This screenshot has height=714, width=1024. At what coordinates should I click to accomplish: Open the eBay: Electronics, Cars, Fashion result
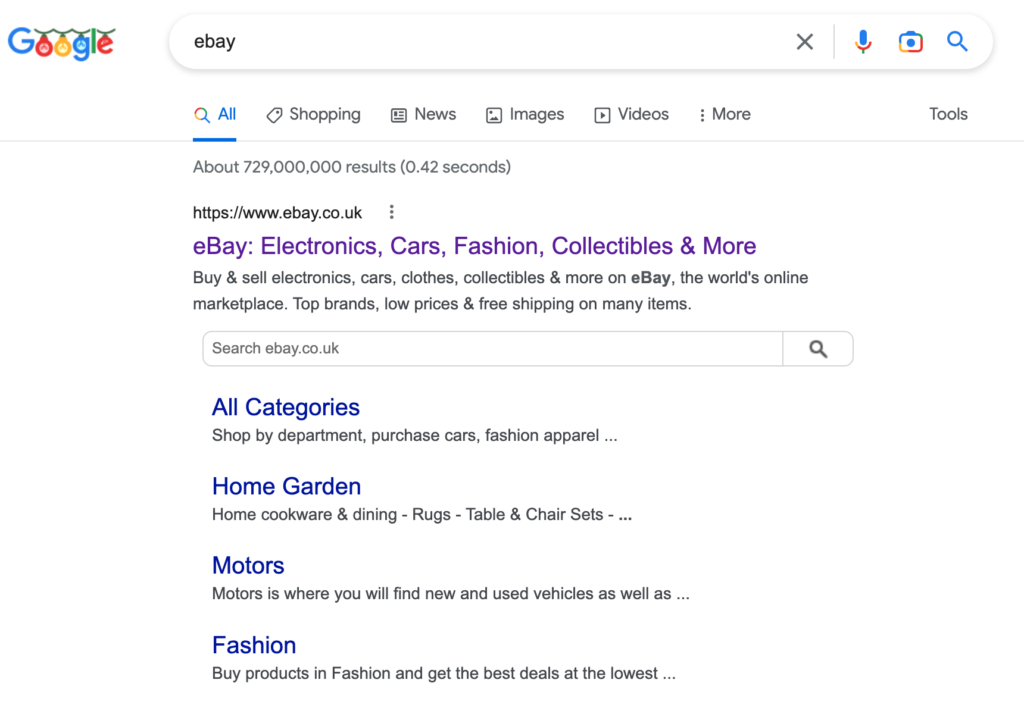[x=474, y=246]
